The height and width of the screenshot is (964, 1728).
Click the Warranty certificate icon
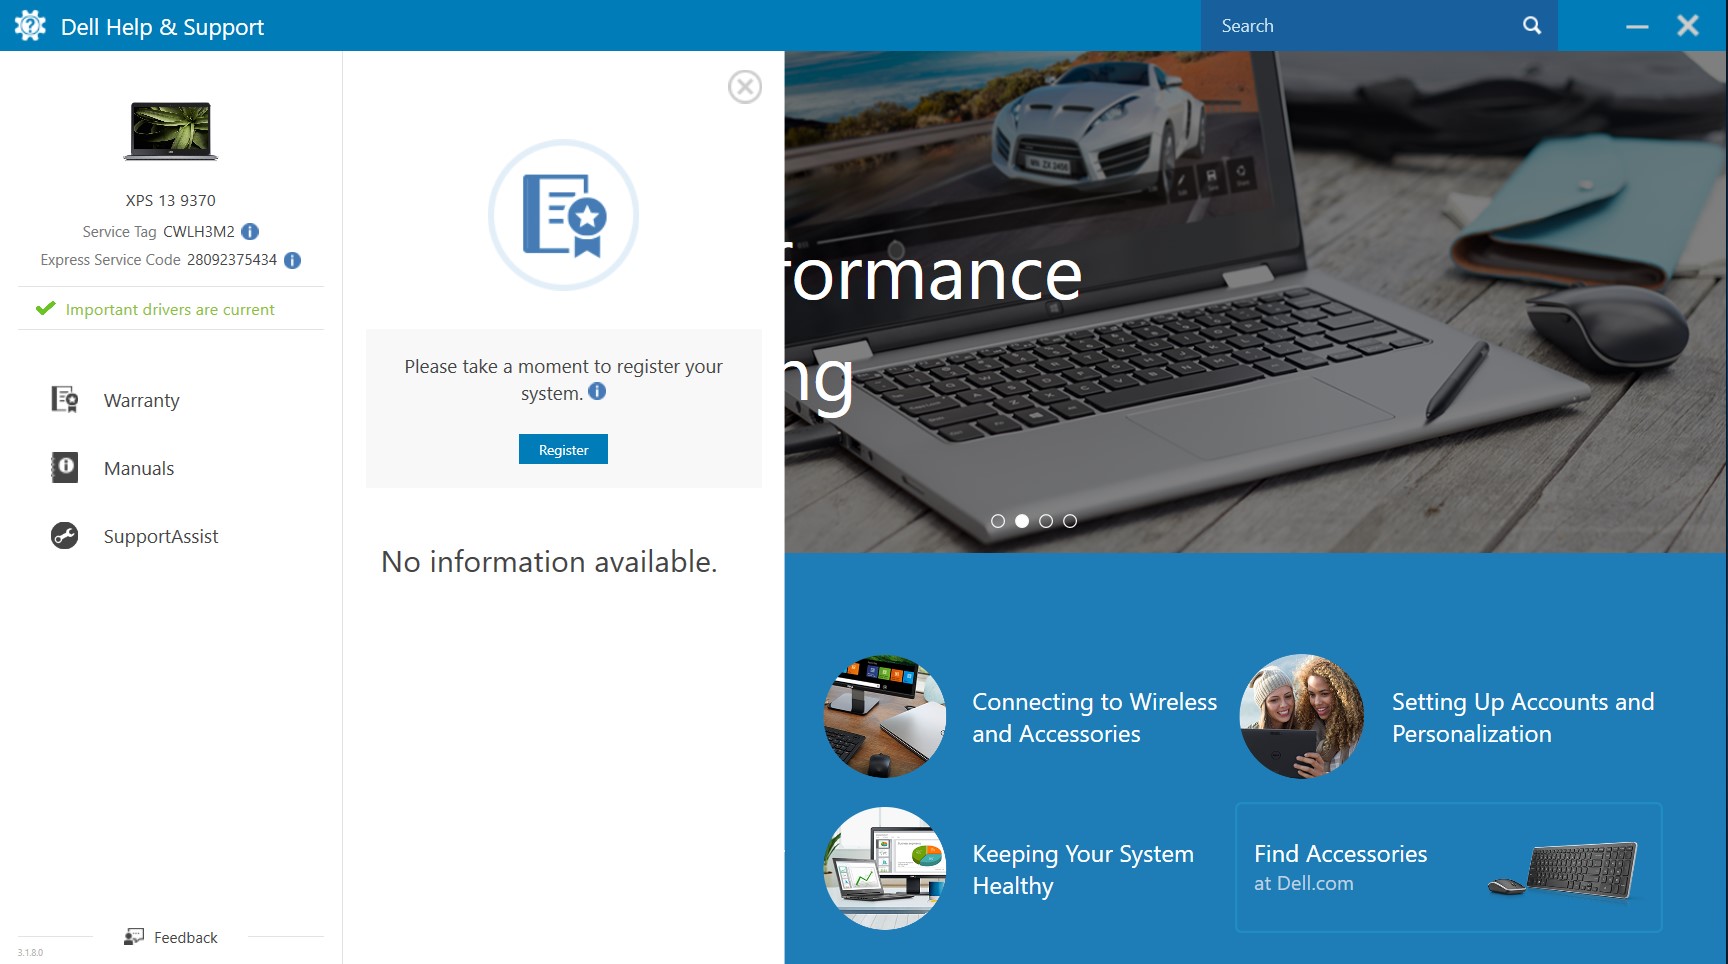65,400
